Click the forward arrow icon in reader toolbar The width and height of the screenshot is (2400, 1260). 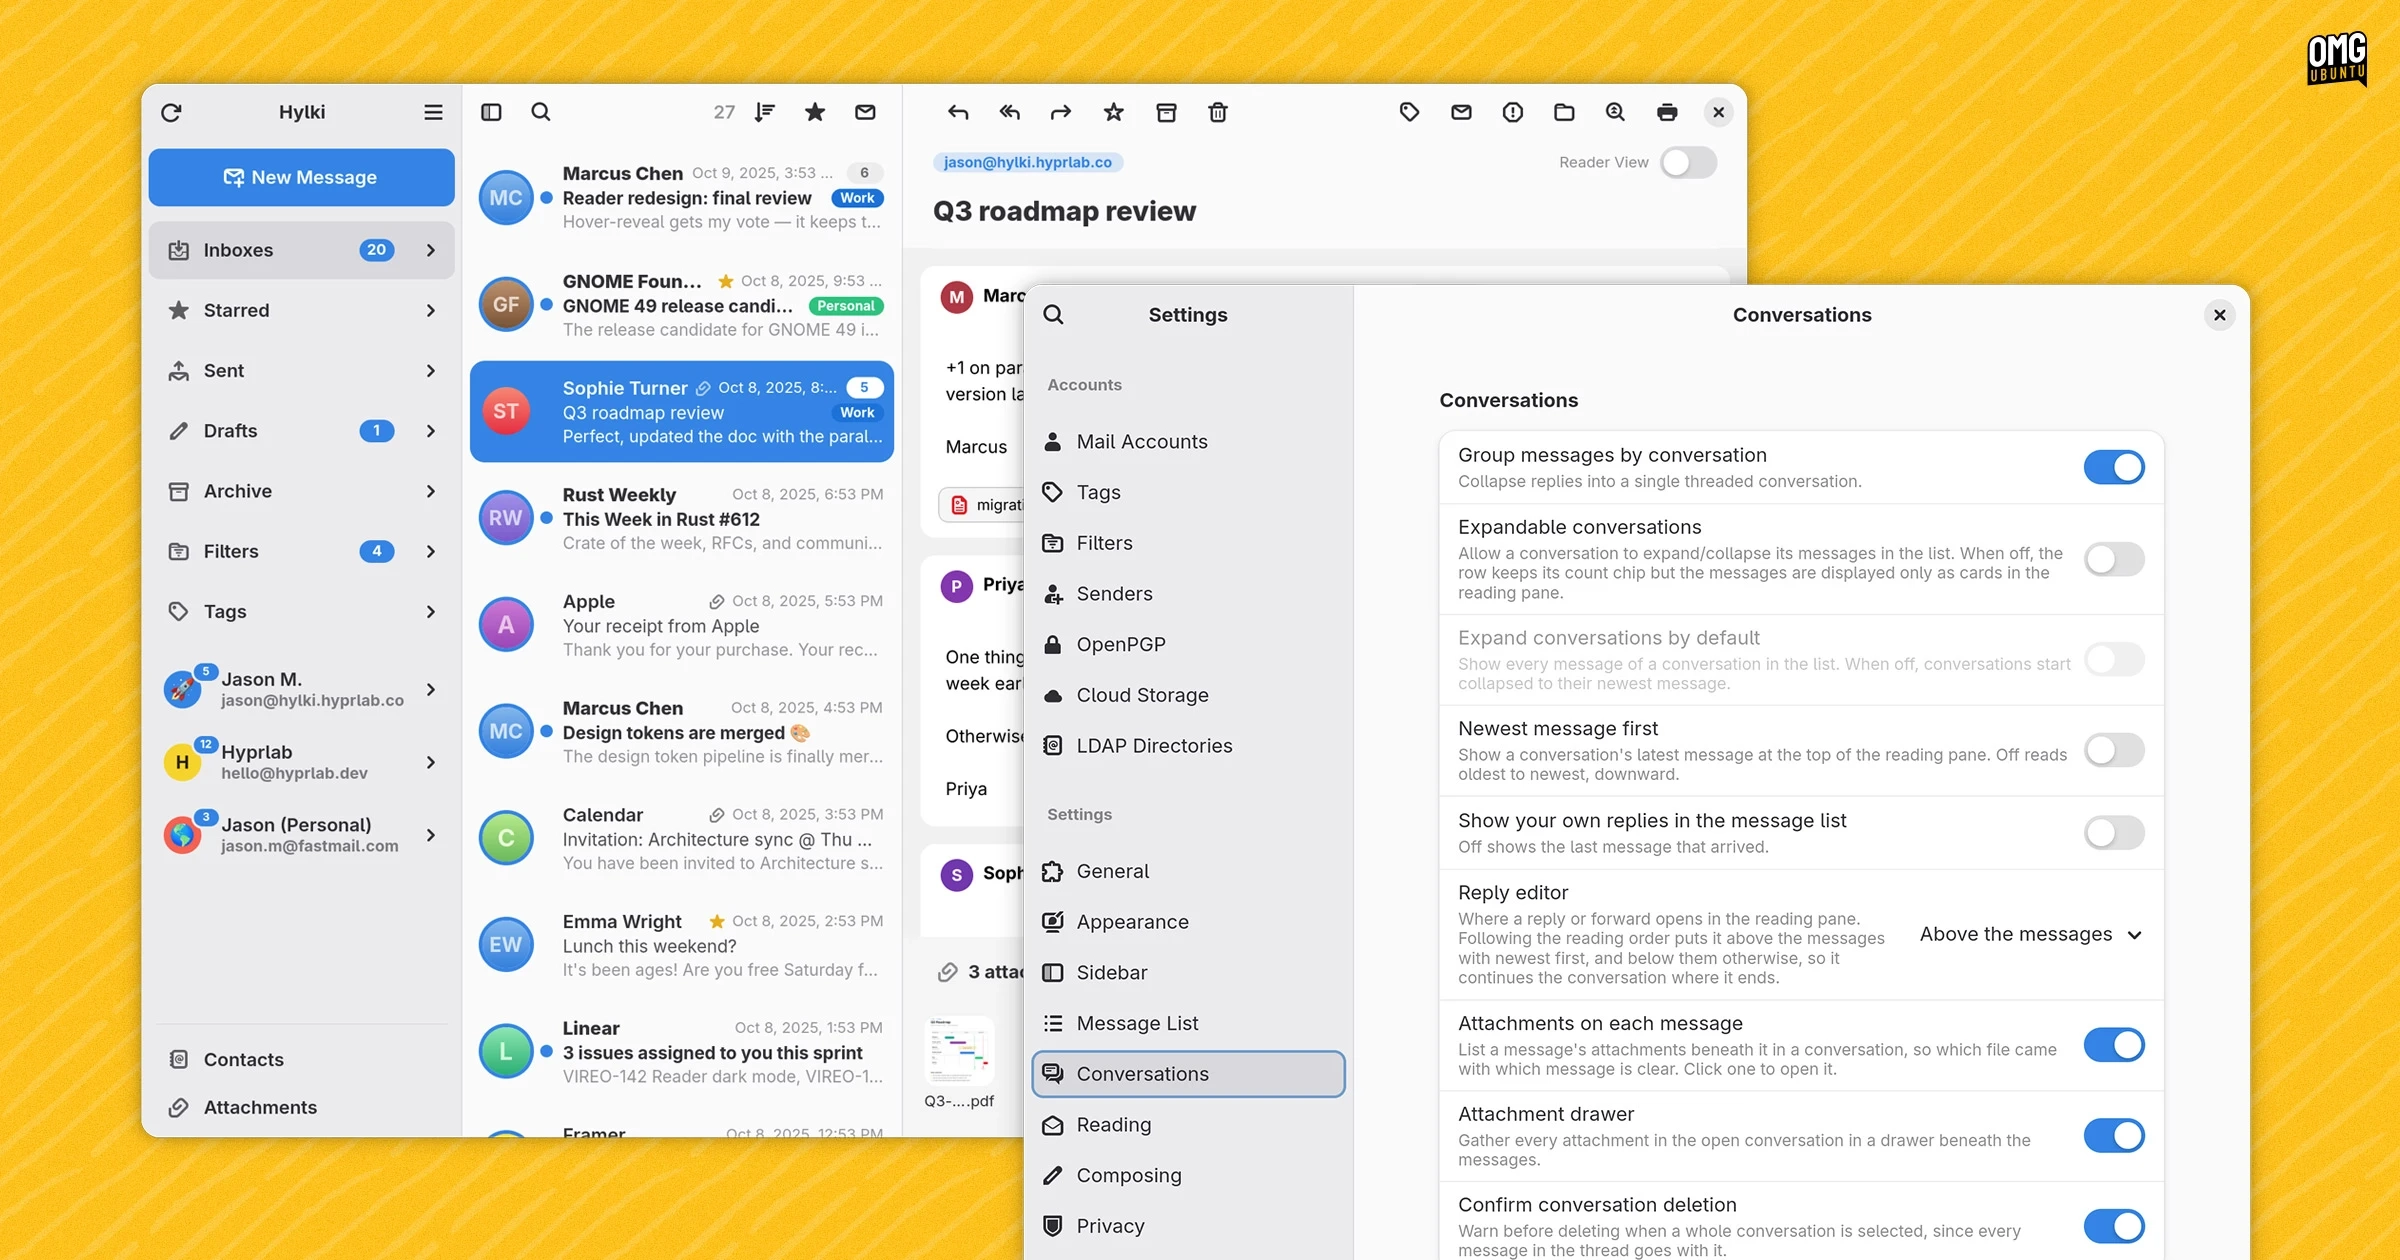[1061, 112]
